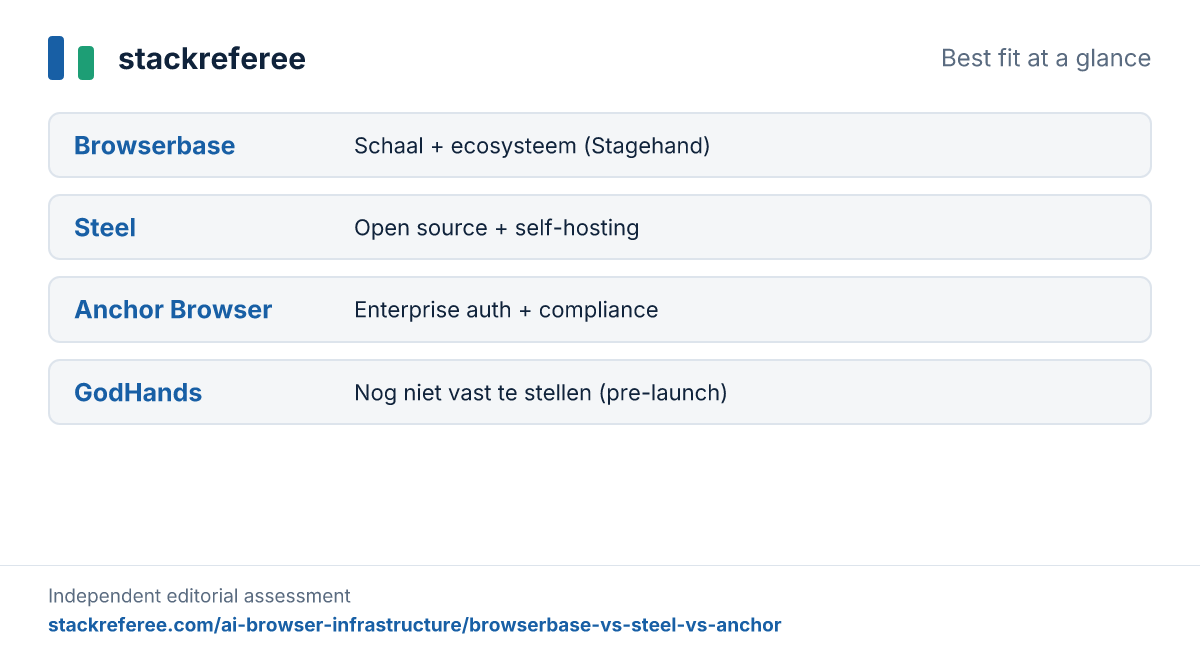Click 'Schaal + ecosysteem (Stagehand)' description

[x=532, y=146]
